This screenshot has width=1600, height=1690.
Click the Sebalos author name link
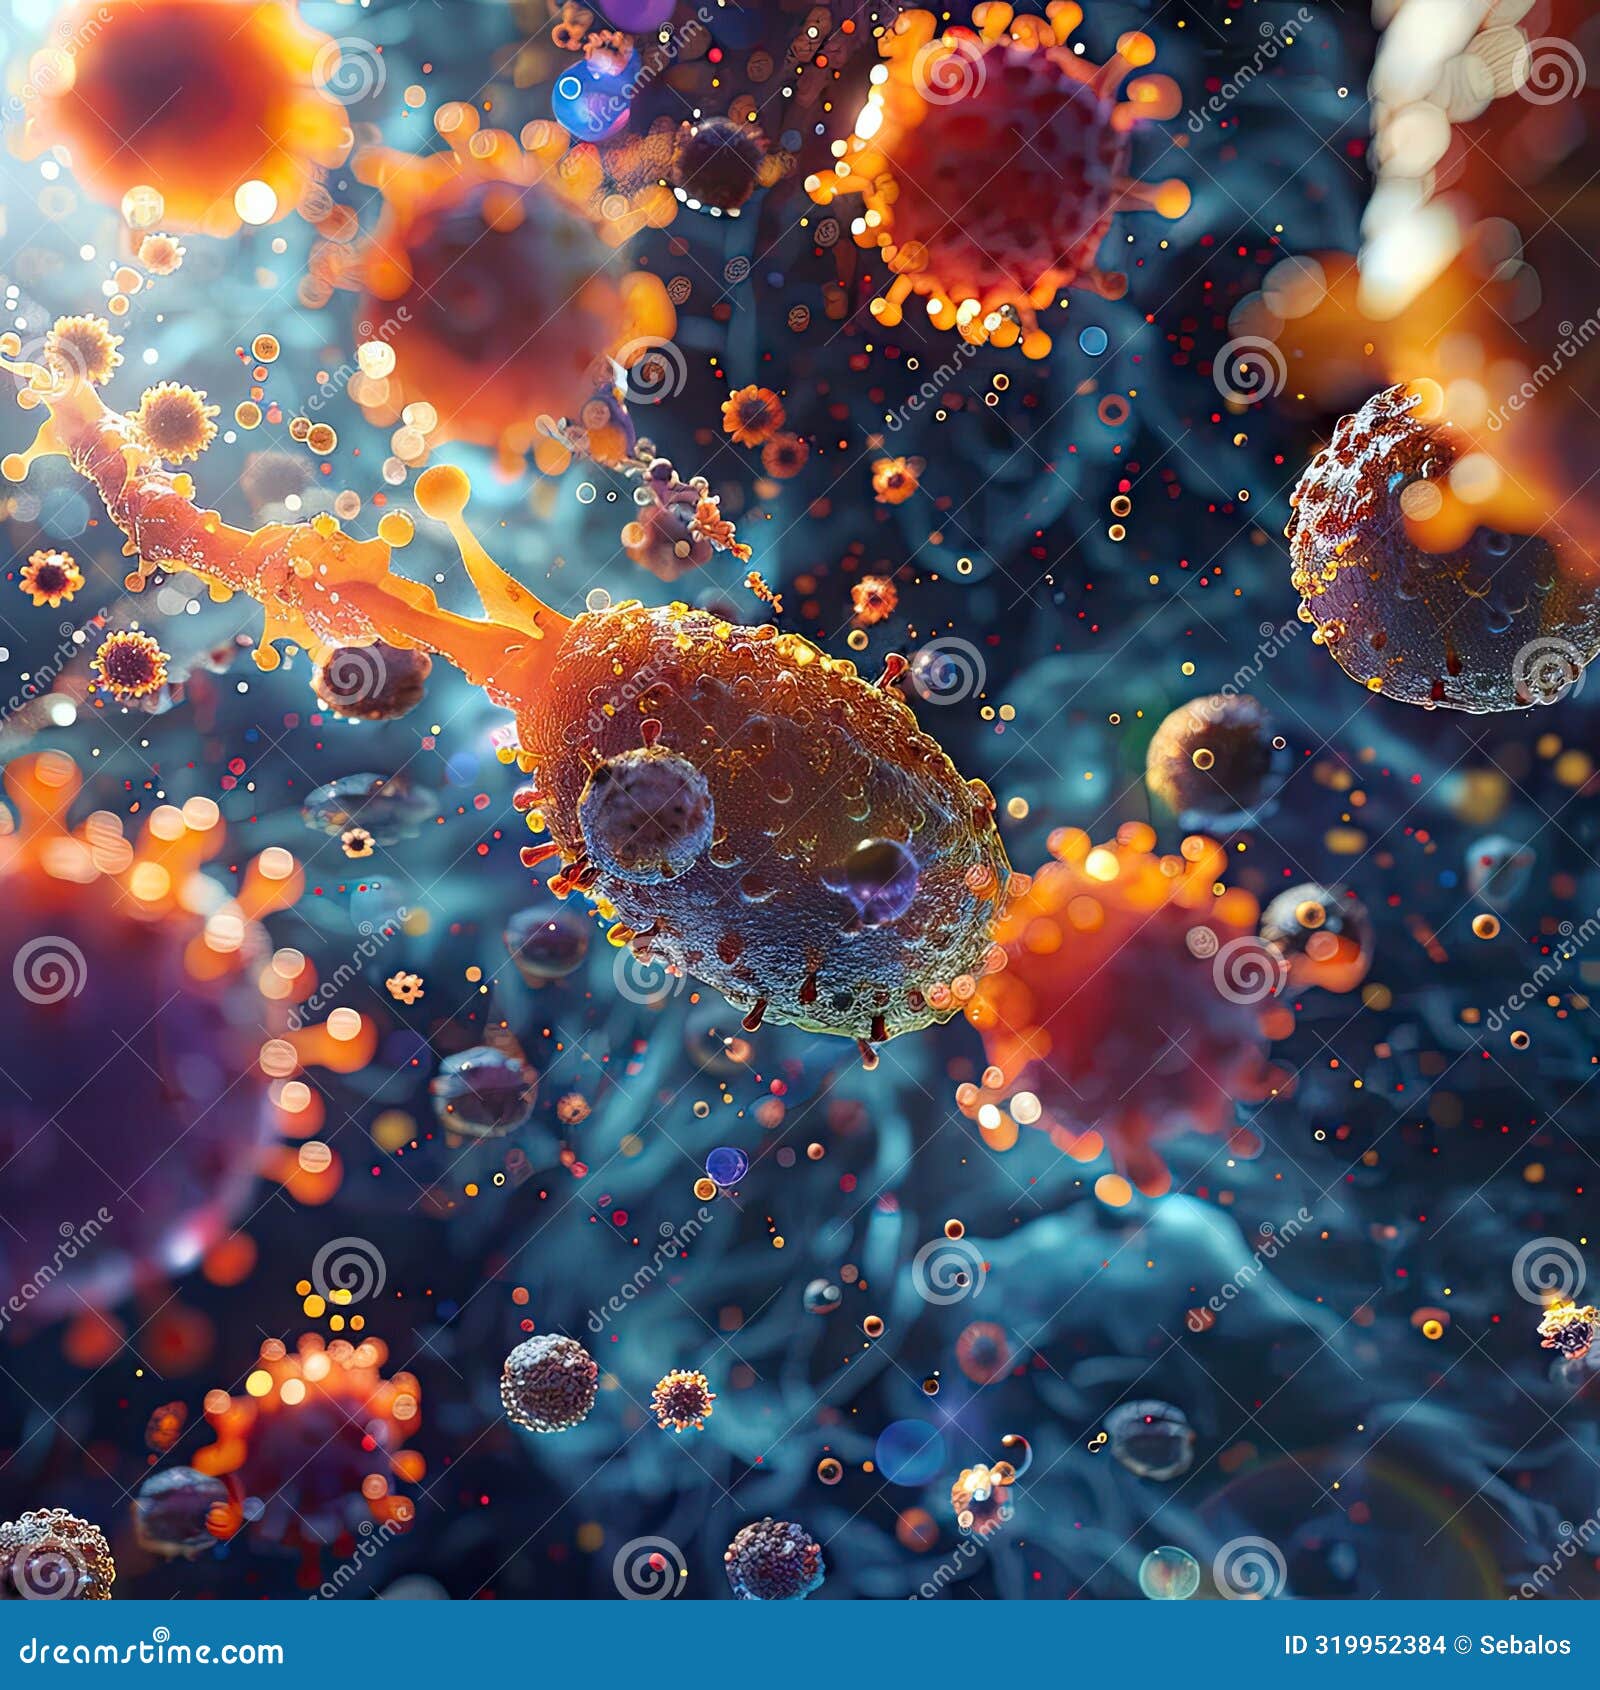click(x=1525, y=1644)
